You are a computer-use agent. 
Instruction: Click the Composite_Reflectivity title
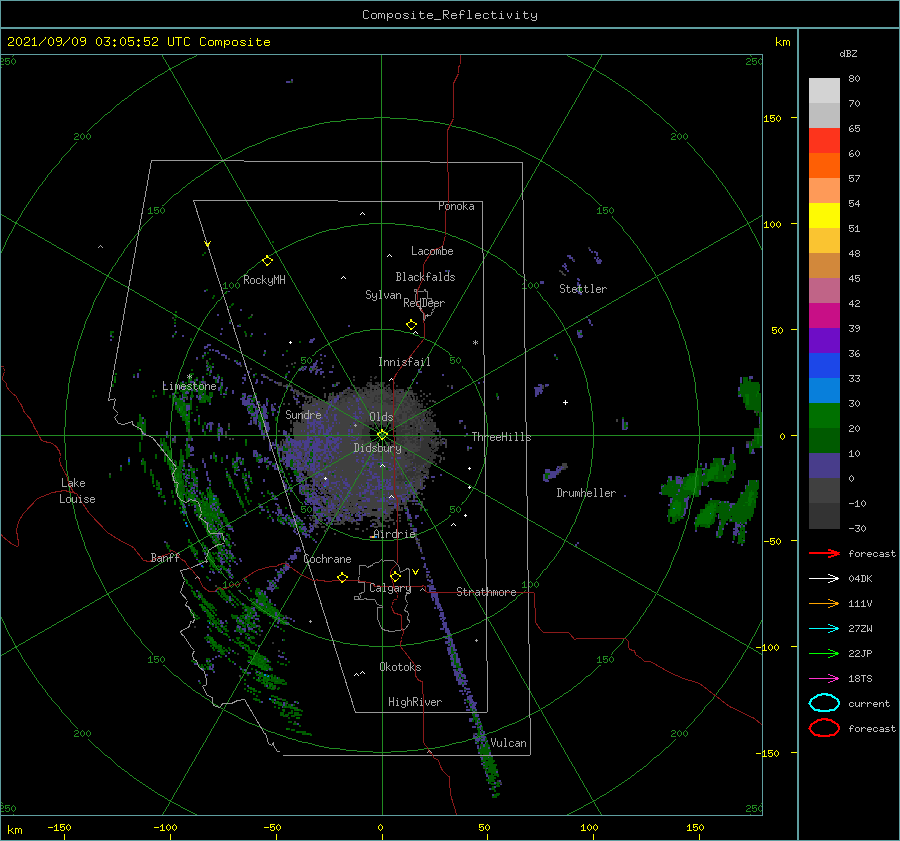tap(450, 15)
